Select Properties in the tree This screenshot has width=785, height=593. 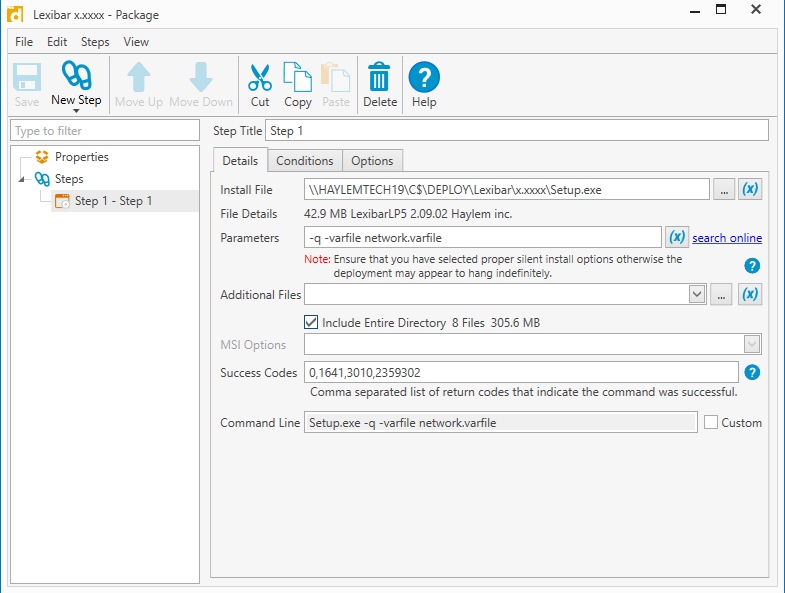click(81, 157)
